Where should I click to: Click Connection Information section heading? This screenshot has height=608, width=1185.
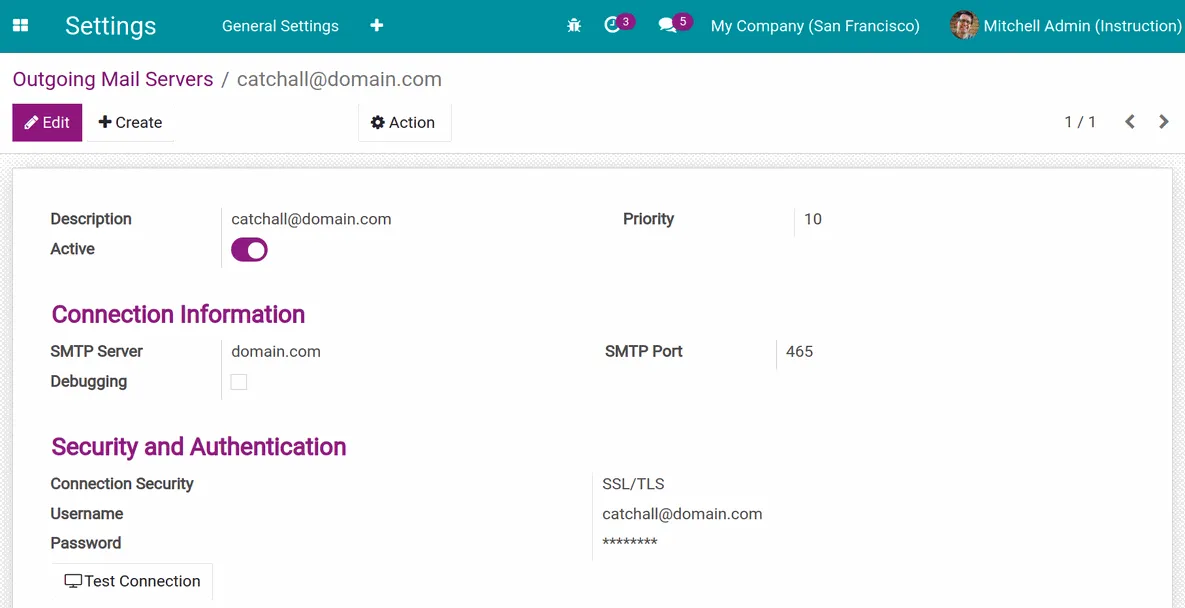[x=178, y=314]
